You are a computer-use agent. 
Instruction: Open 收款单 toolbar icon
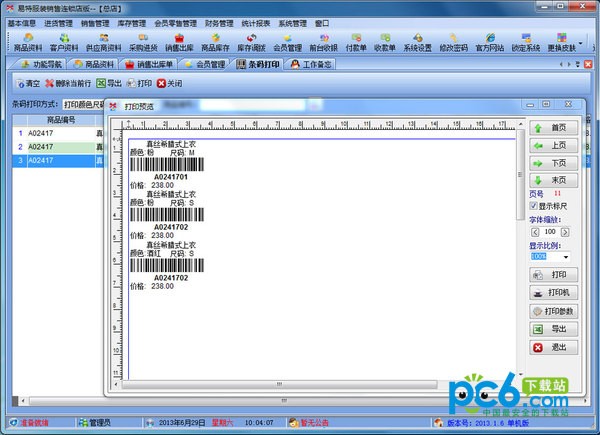385,42
